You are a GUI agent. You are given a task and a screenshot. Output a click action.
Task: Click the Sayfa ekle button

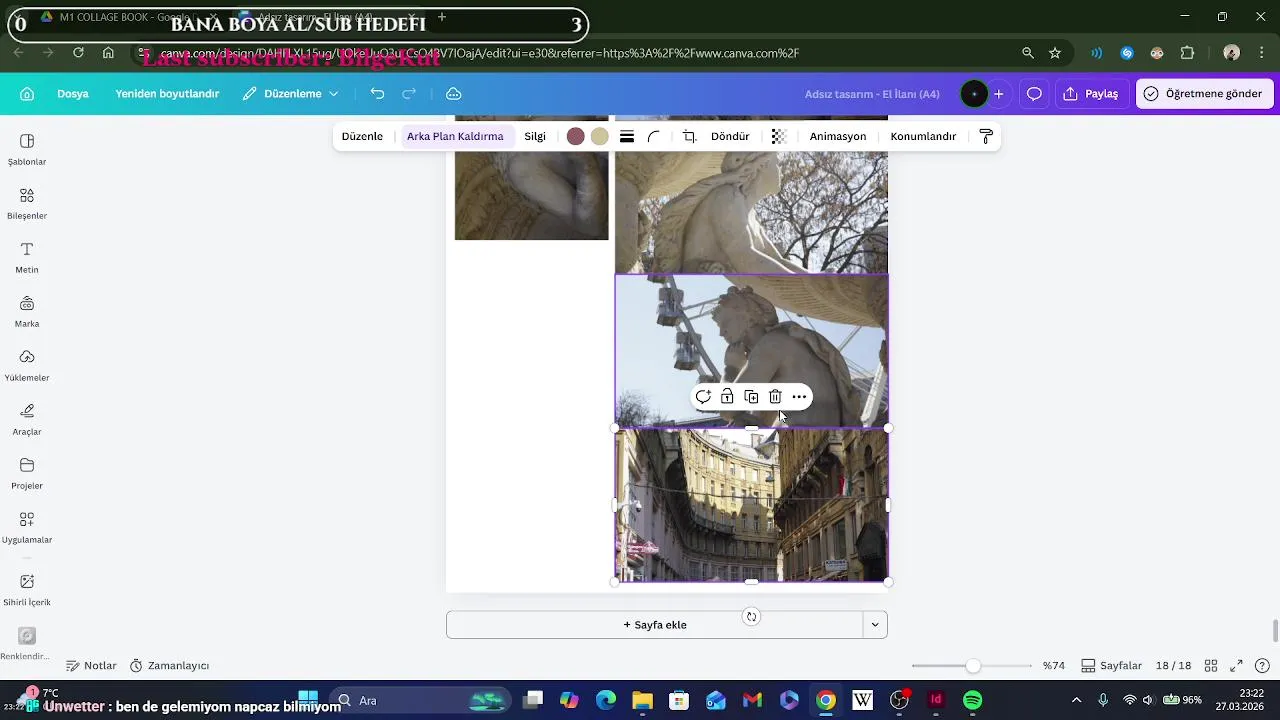coord(655,625)
